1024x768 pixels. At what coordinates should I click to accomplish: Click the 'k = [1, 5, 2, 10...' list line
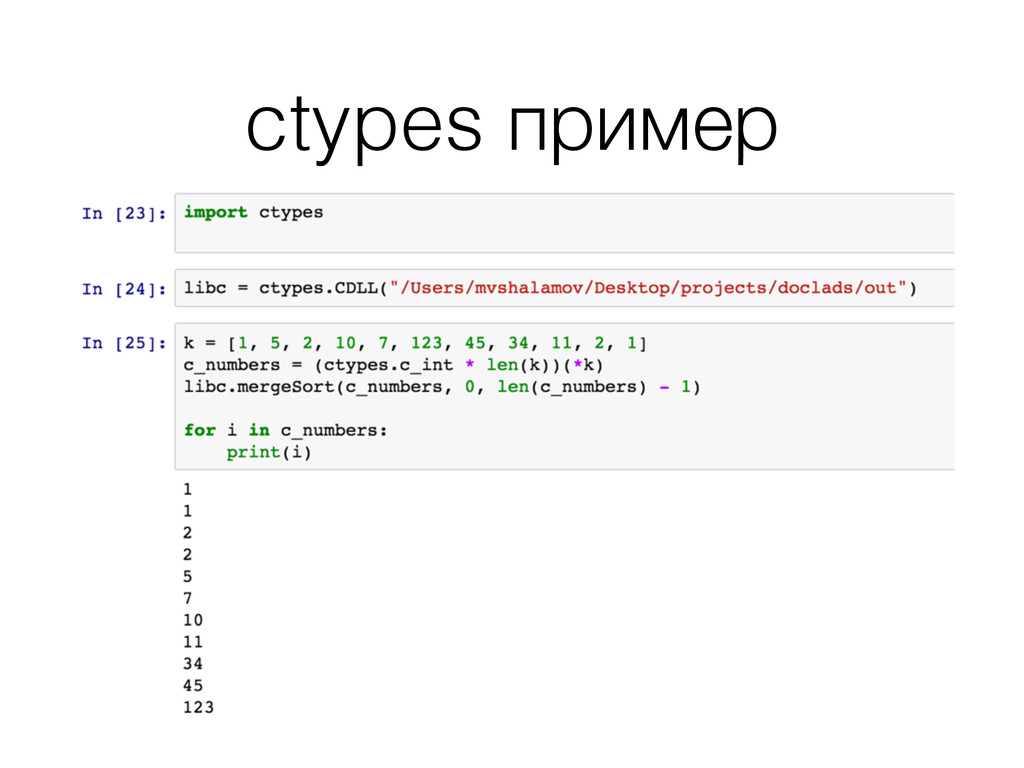tap(415, 344)
